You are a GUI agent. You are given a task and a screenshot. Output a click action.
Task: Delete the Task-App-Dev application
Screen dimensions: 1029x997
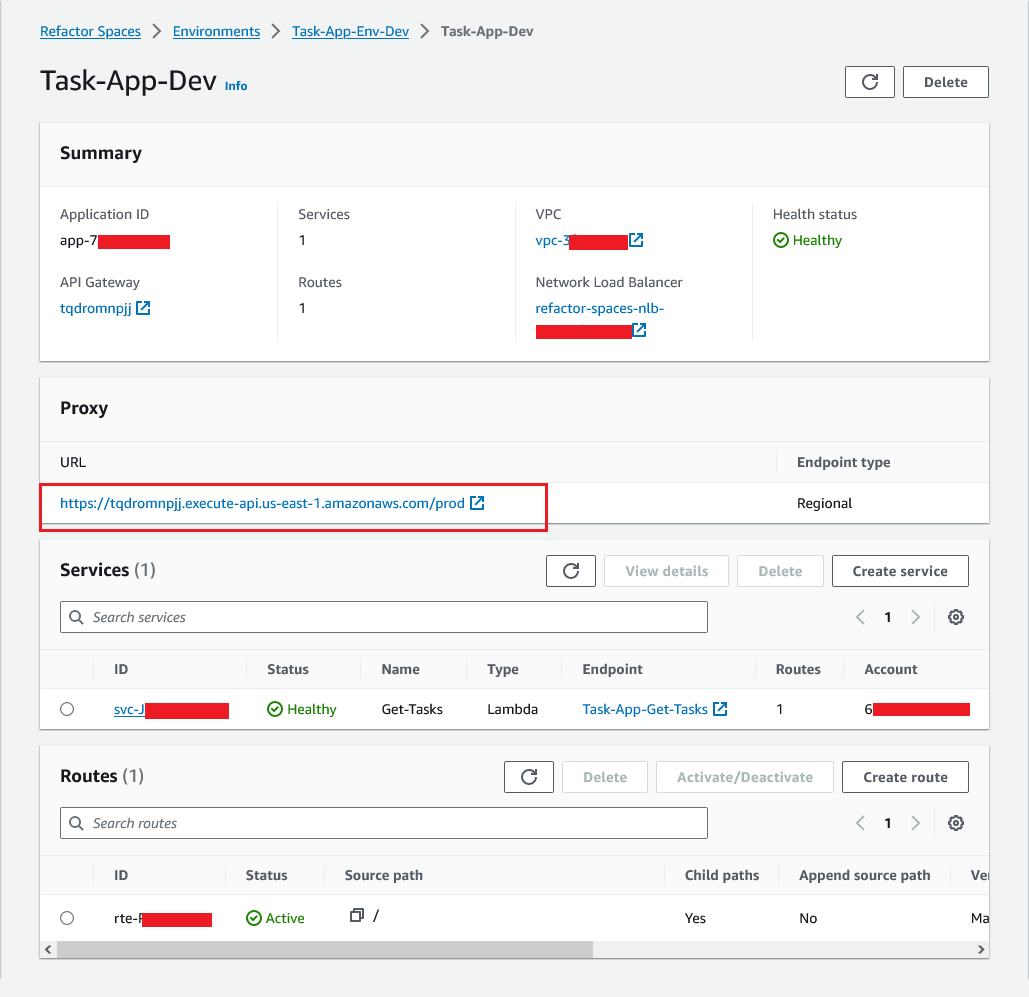946,82
